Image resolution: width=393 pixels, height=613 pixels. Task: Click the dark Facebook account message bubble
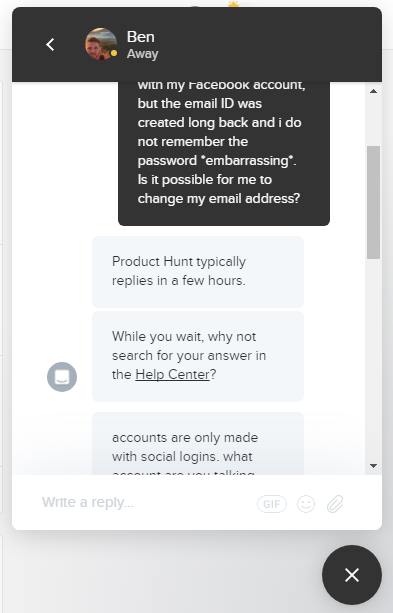click(224, 153)
